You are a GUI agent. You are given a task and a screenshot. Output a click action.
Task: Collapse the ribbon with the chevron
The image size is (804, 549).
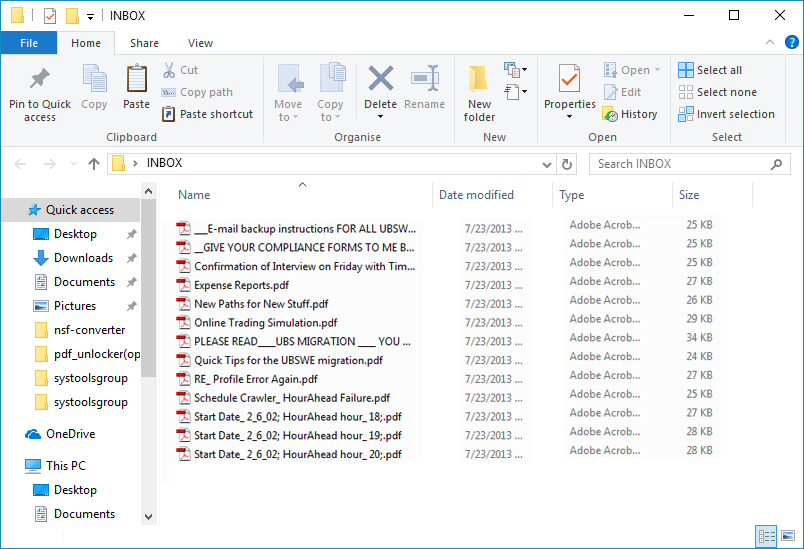pyautogui.click(x=770, y=43)
